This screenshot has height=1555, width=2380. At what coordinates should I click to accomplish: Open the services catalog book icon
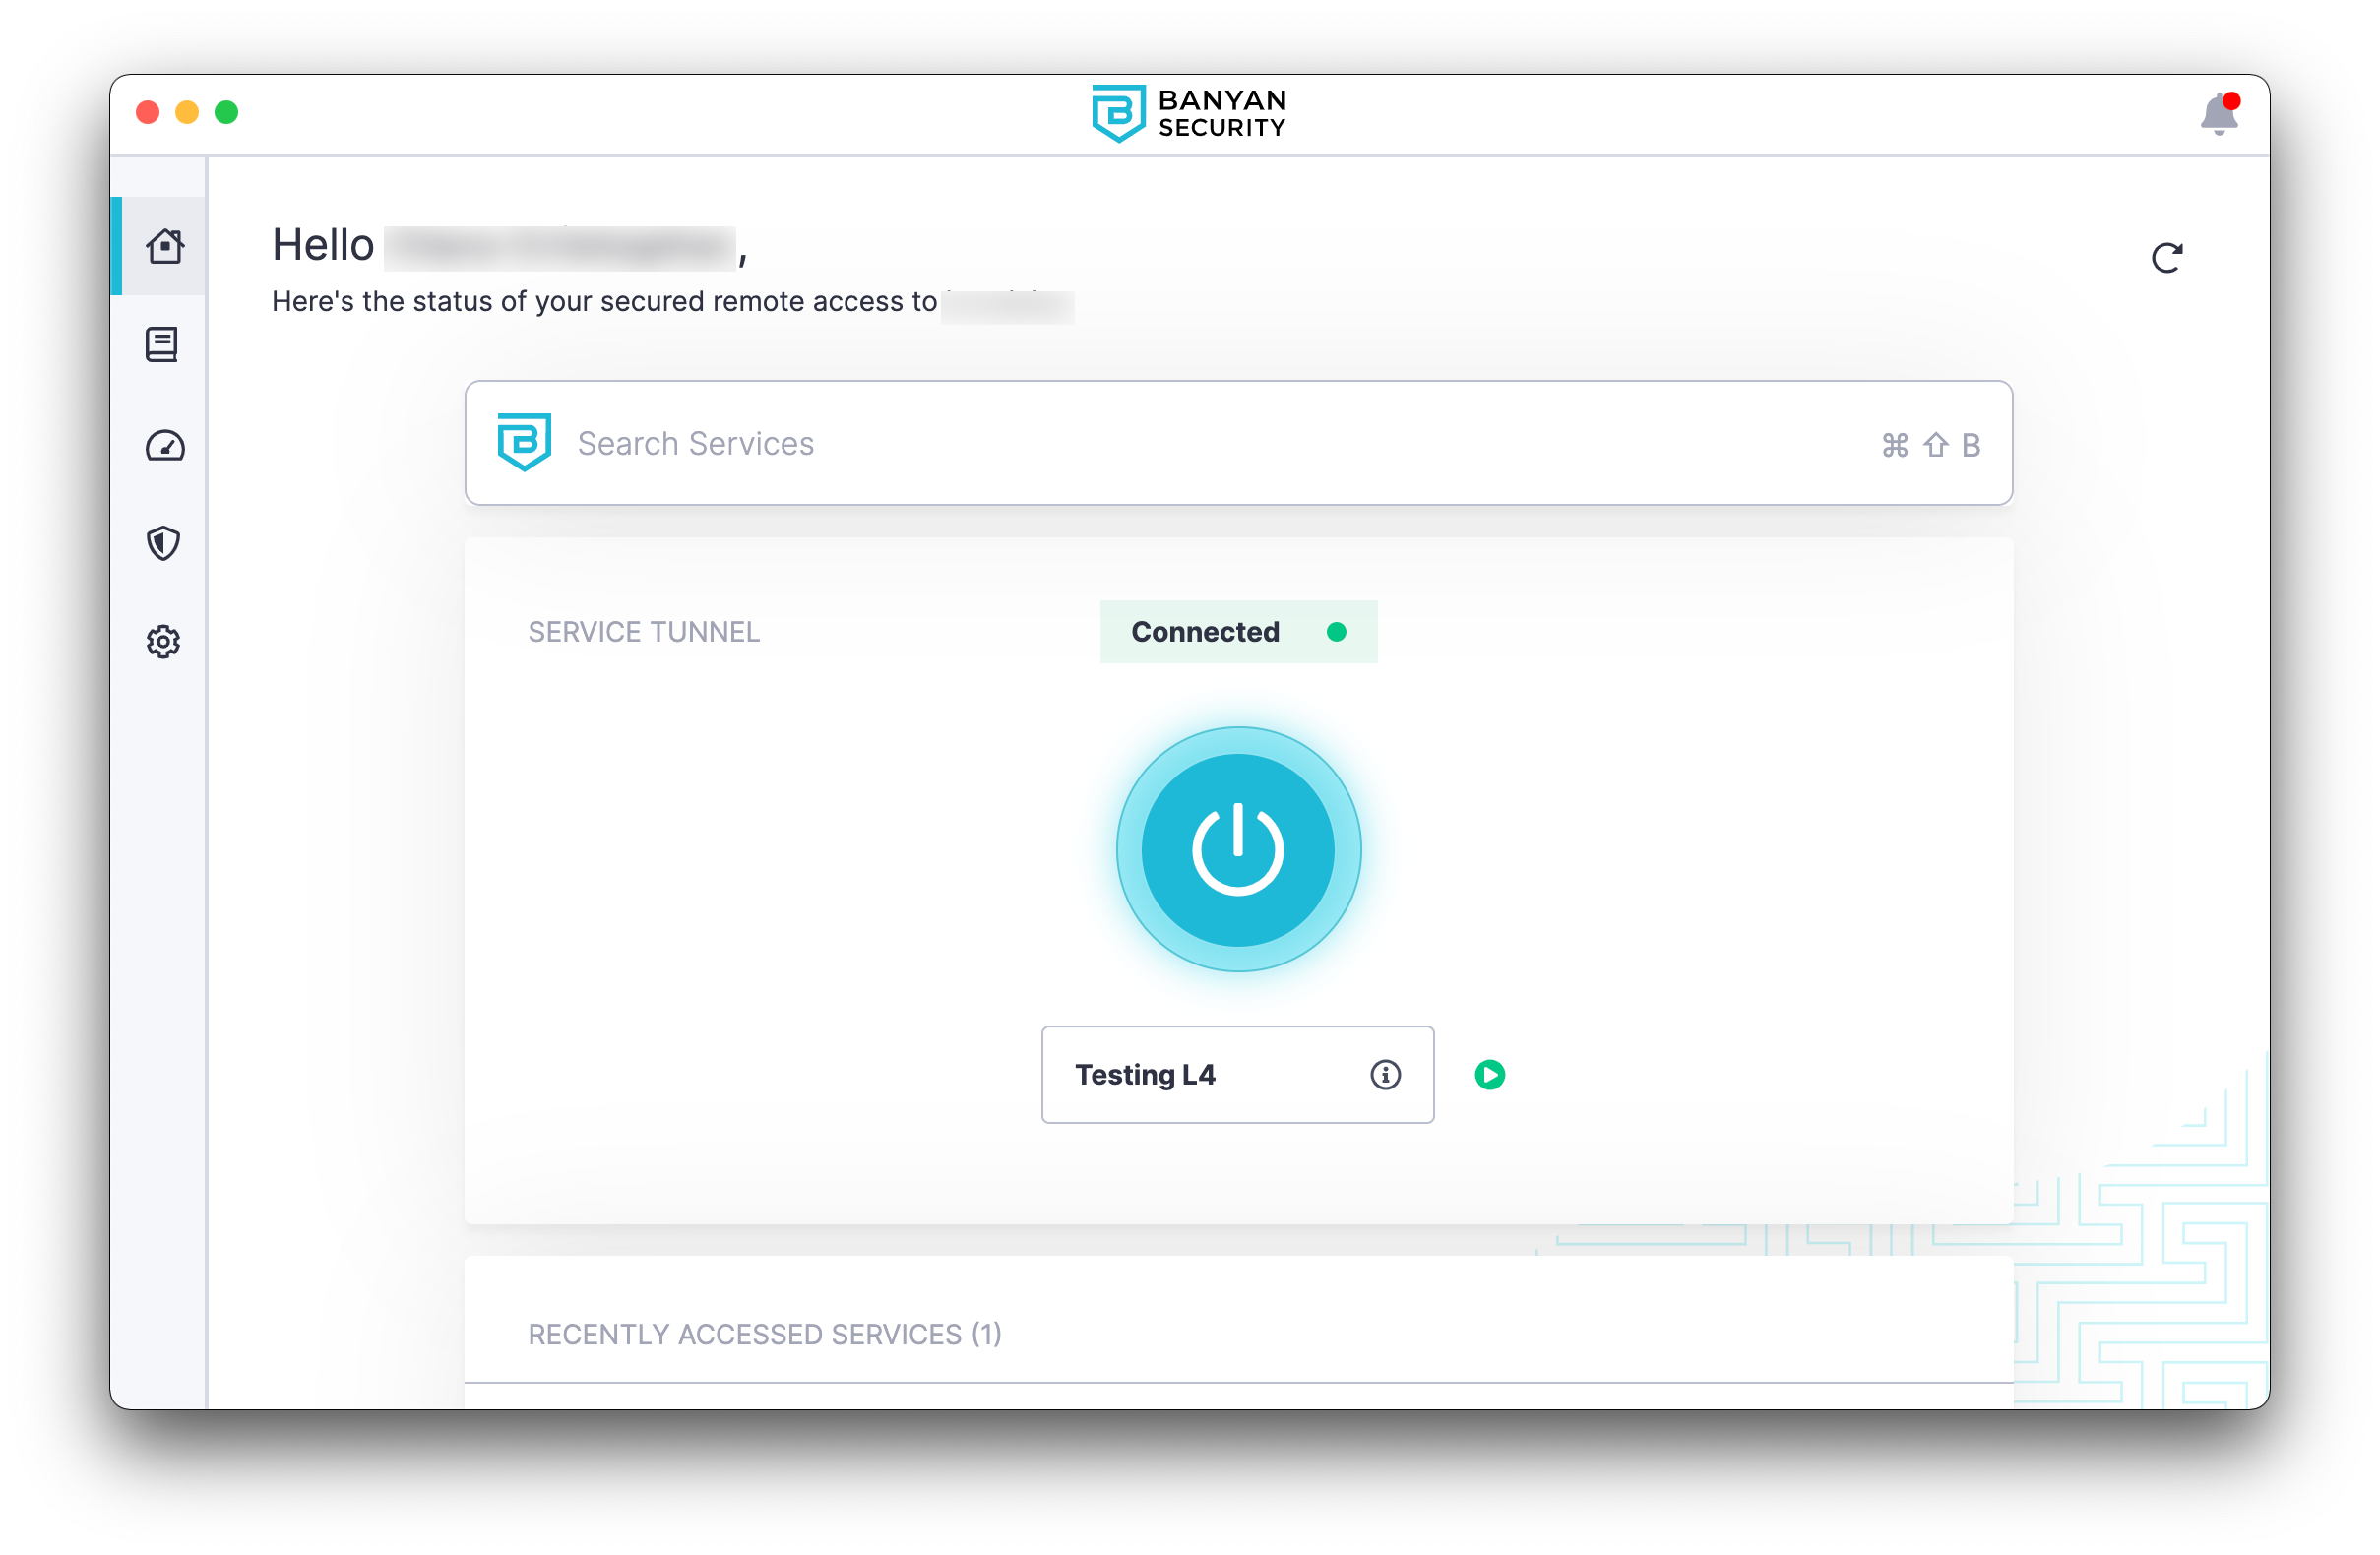(x=162, y=345)
